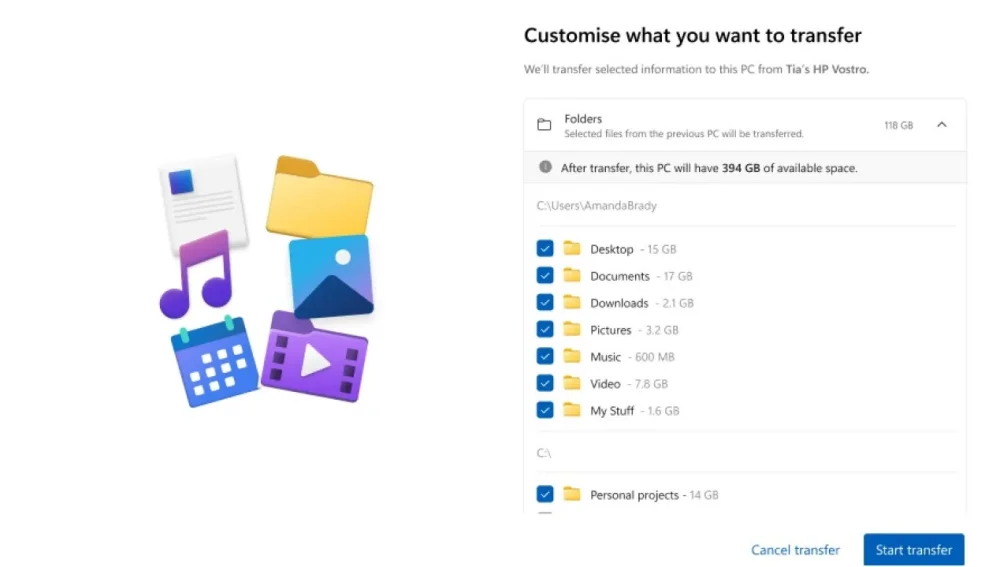Viewport: 1000px width, 567px height.
Task: Click the Pictures folder icon
Action: [x=572, y=329]
